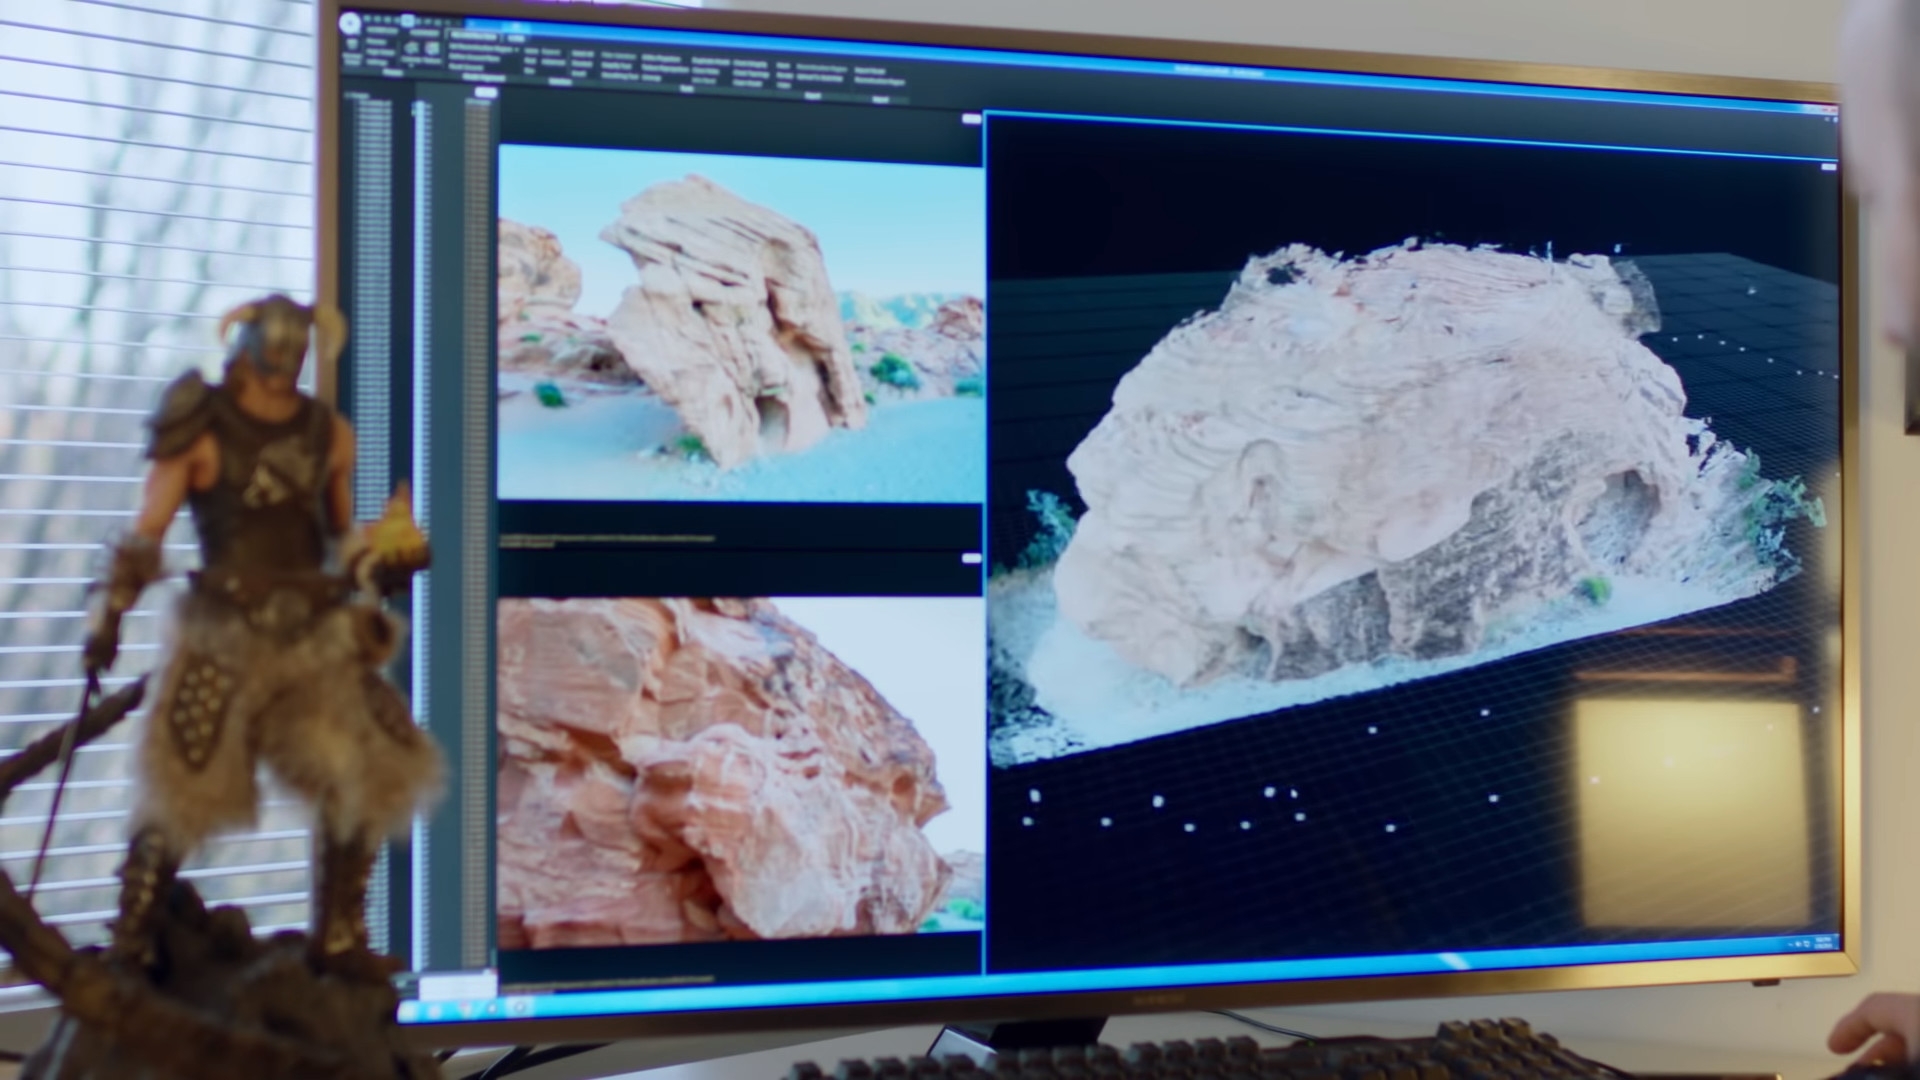Open view-type label of upper photo view

click(x=972, y=119)
